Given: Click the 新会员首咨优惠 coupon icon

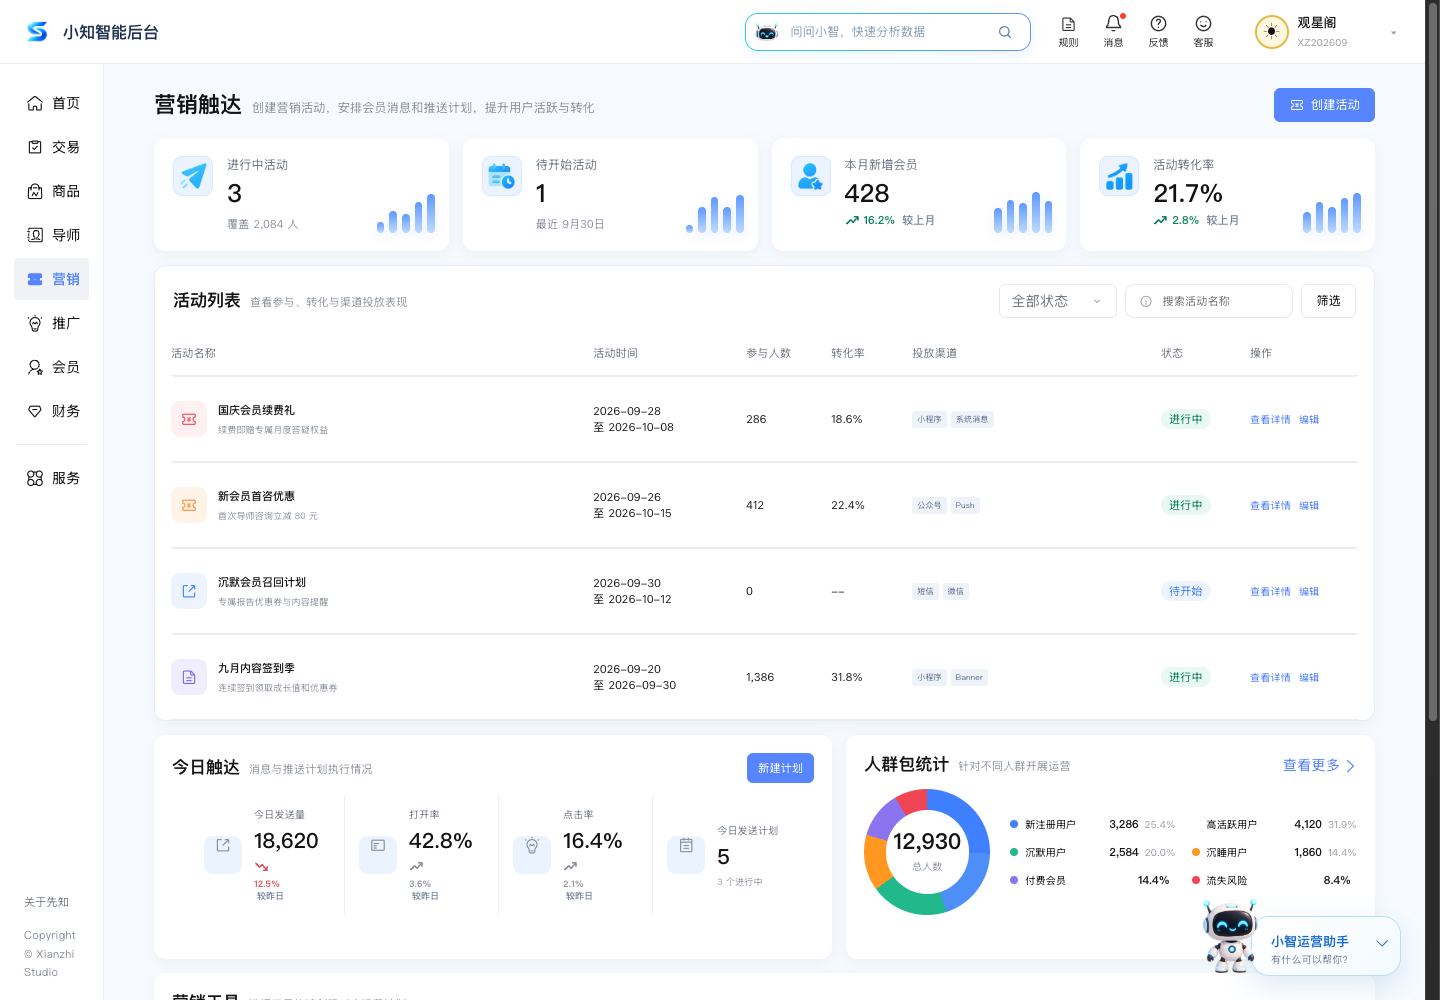Looking at the screenshot, I should (x=189, y=505).
